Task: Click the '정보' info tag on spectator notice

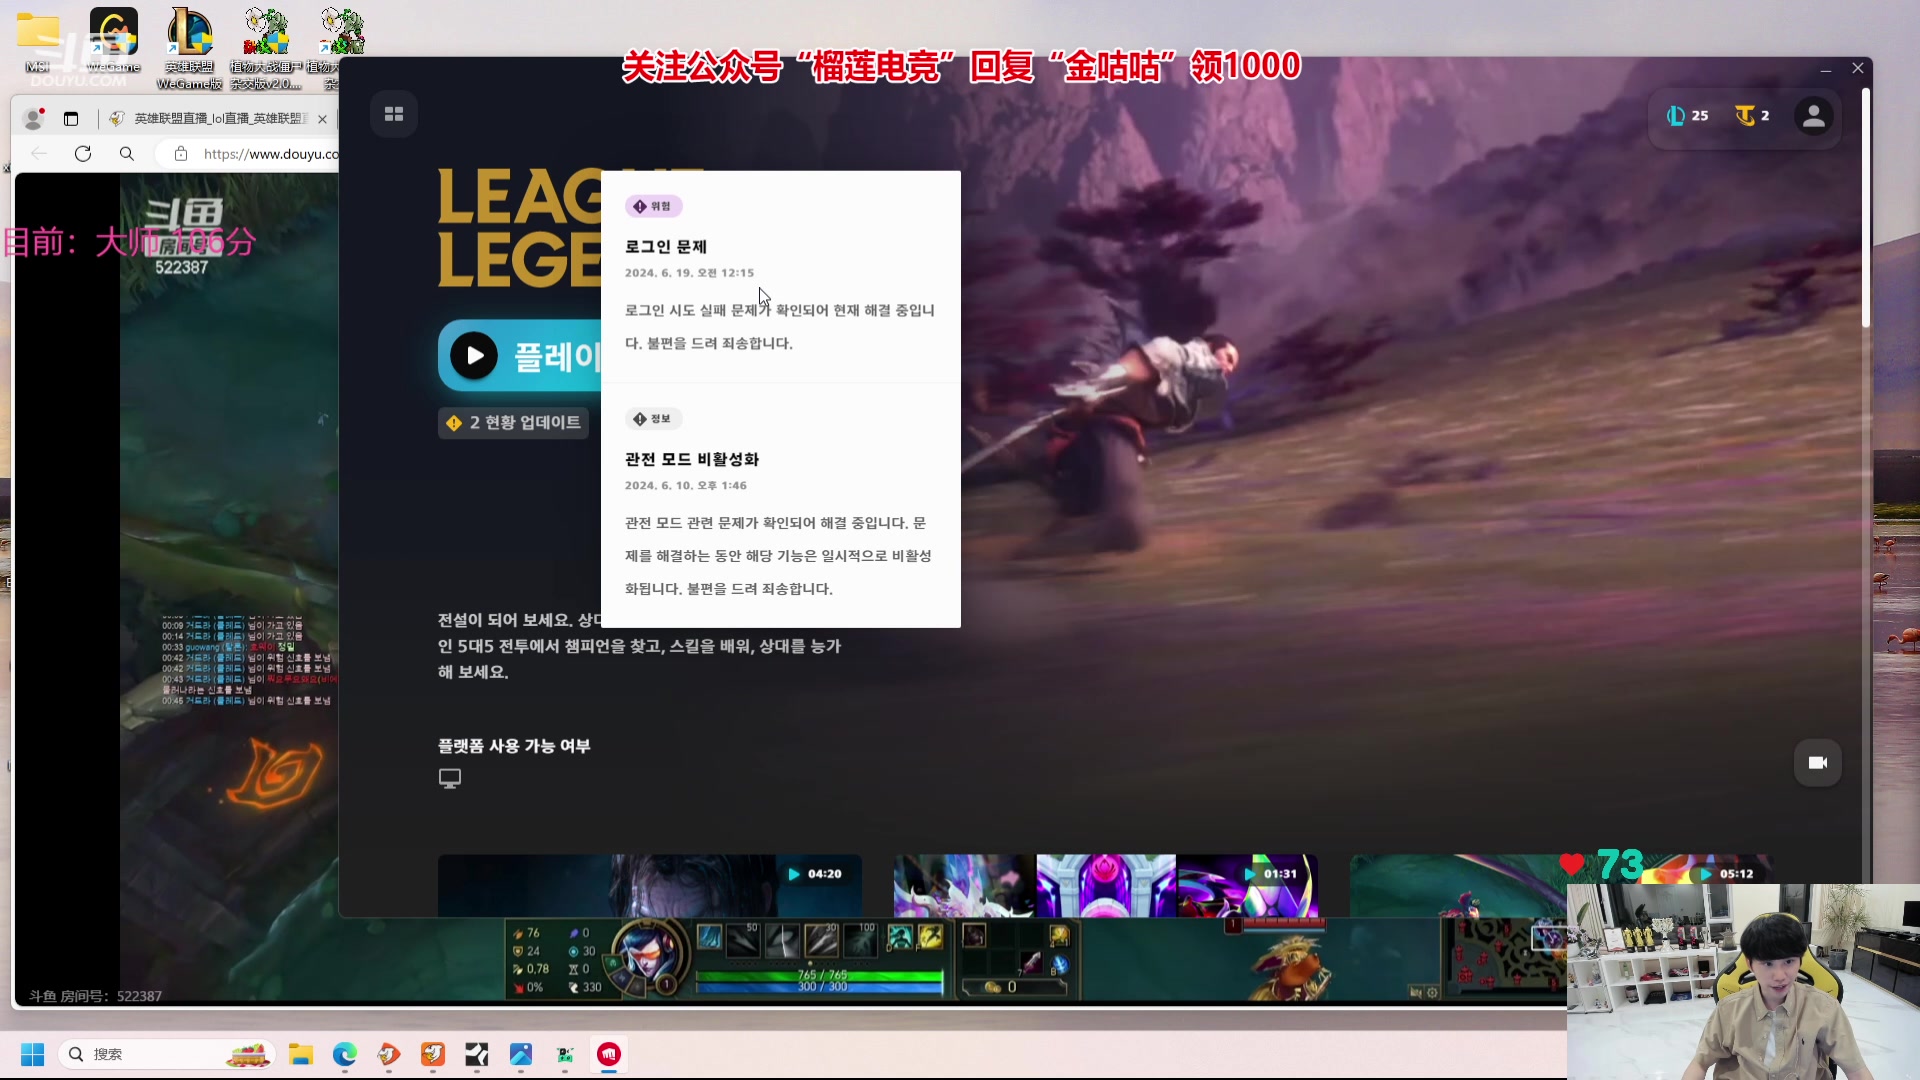Action: pos(653,419)
